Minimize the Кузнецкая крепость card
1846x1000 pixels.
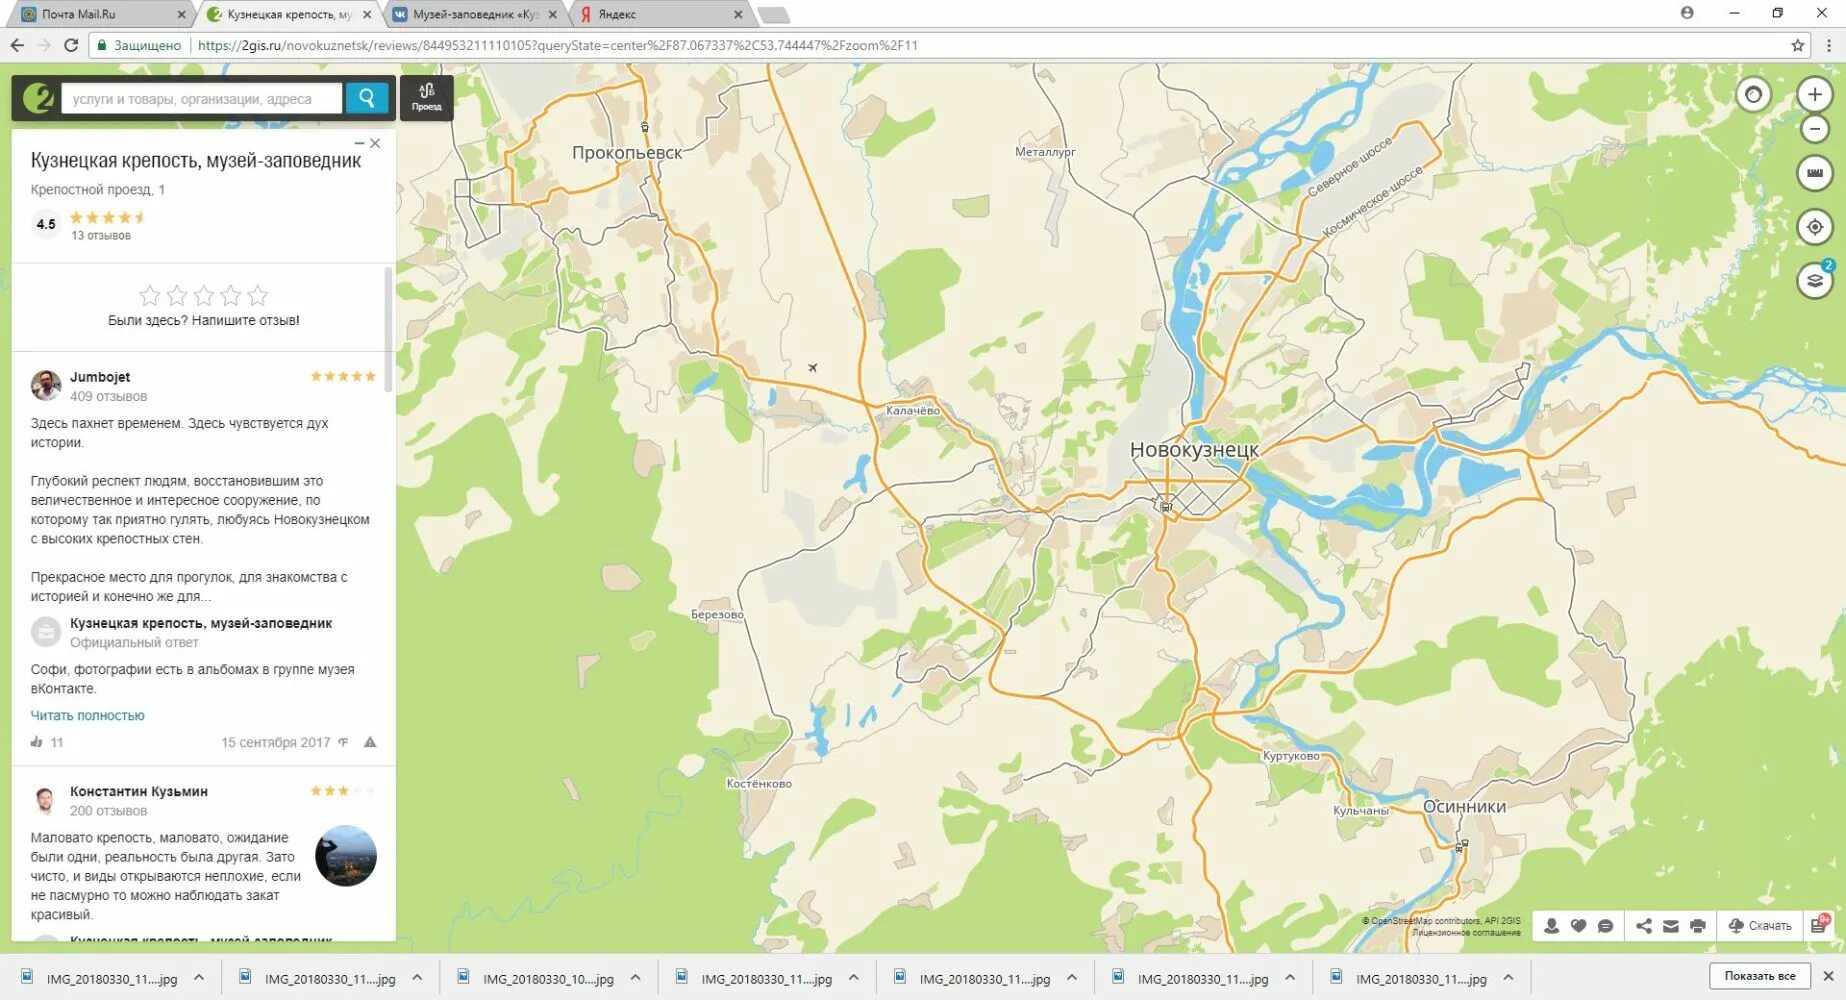point(359,144)
